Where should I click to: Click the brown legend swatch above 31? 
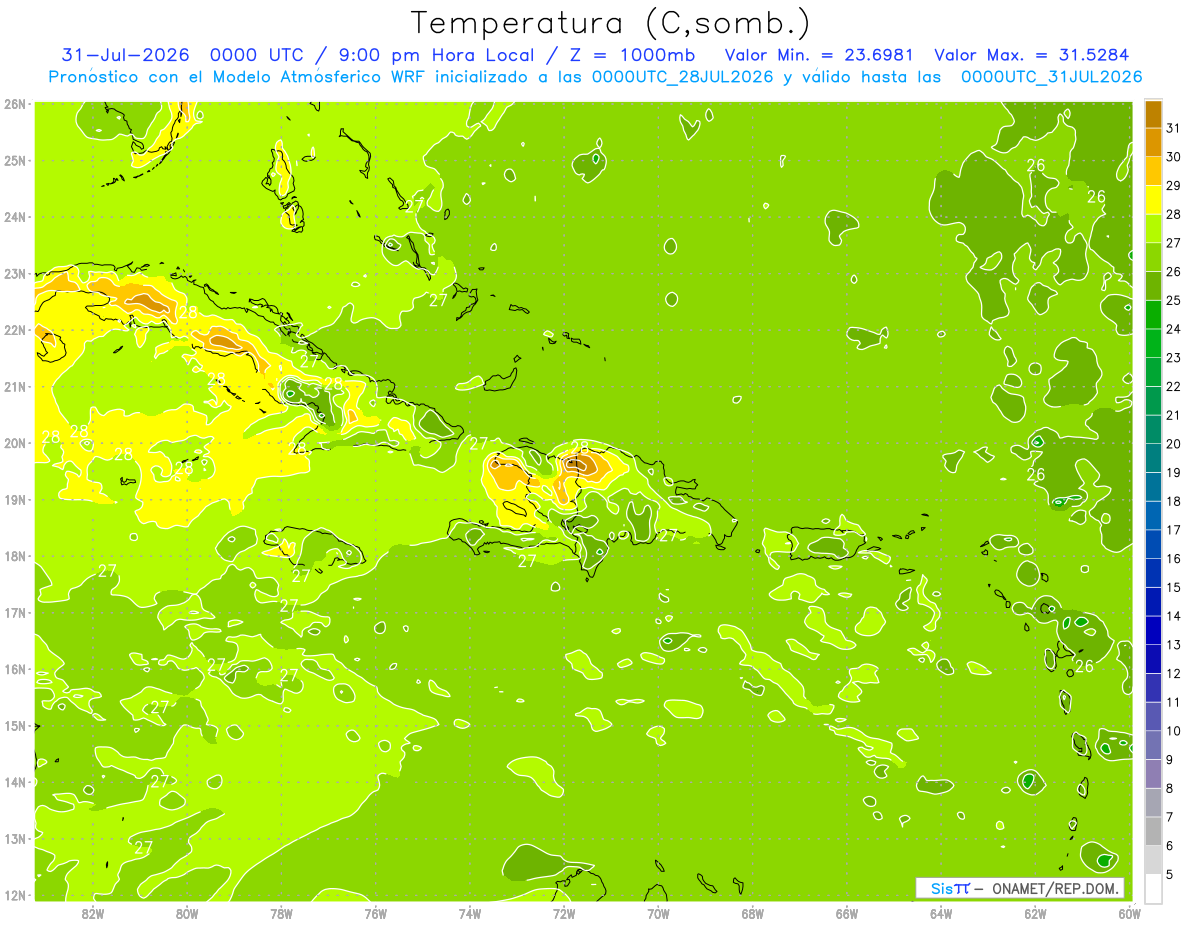(x=1153, y=114)
